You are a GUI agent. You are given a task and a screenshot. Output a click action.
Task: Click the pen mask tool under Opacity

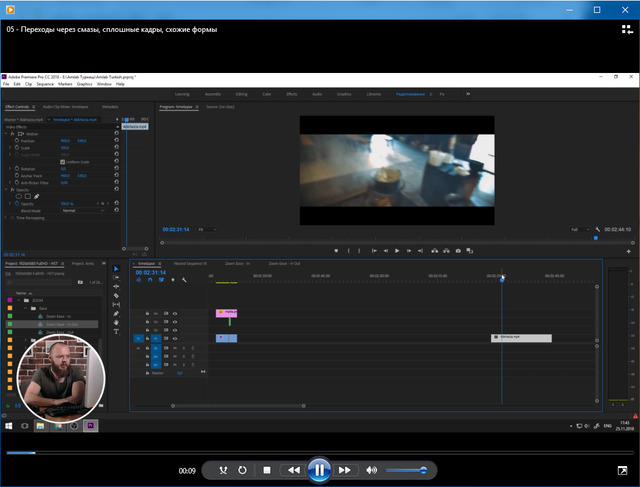37,196
